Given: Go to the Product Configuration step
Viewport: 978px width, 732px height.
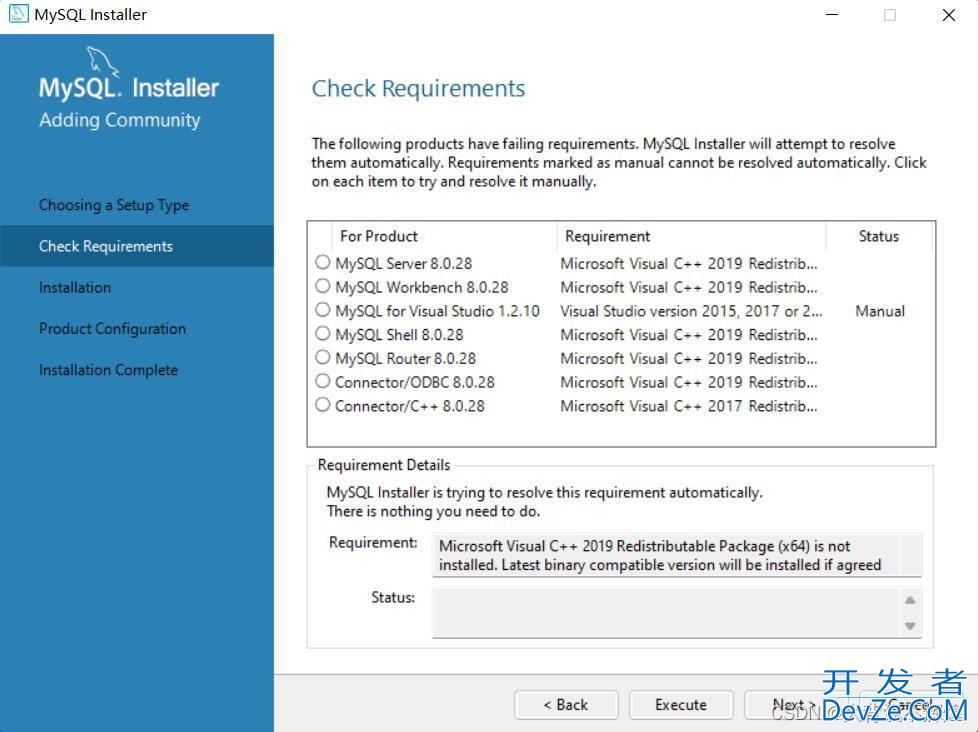Looking at the screenshot, I should [x=112, y=329].
